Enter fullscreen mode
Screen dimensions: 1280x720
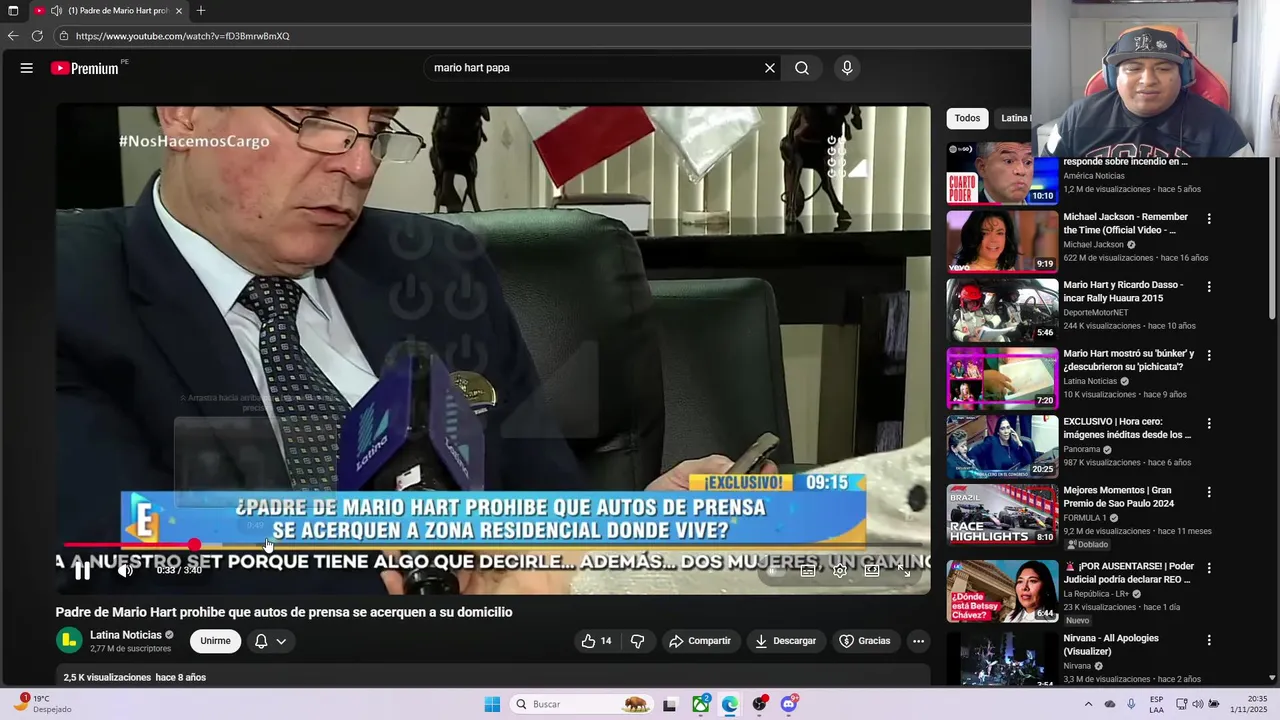pyautogui.click(x=904, y=571)
